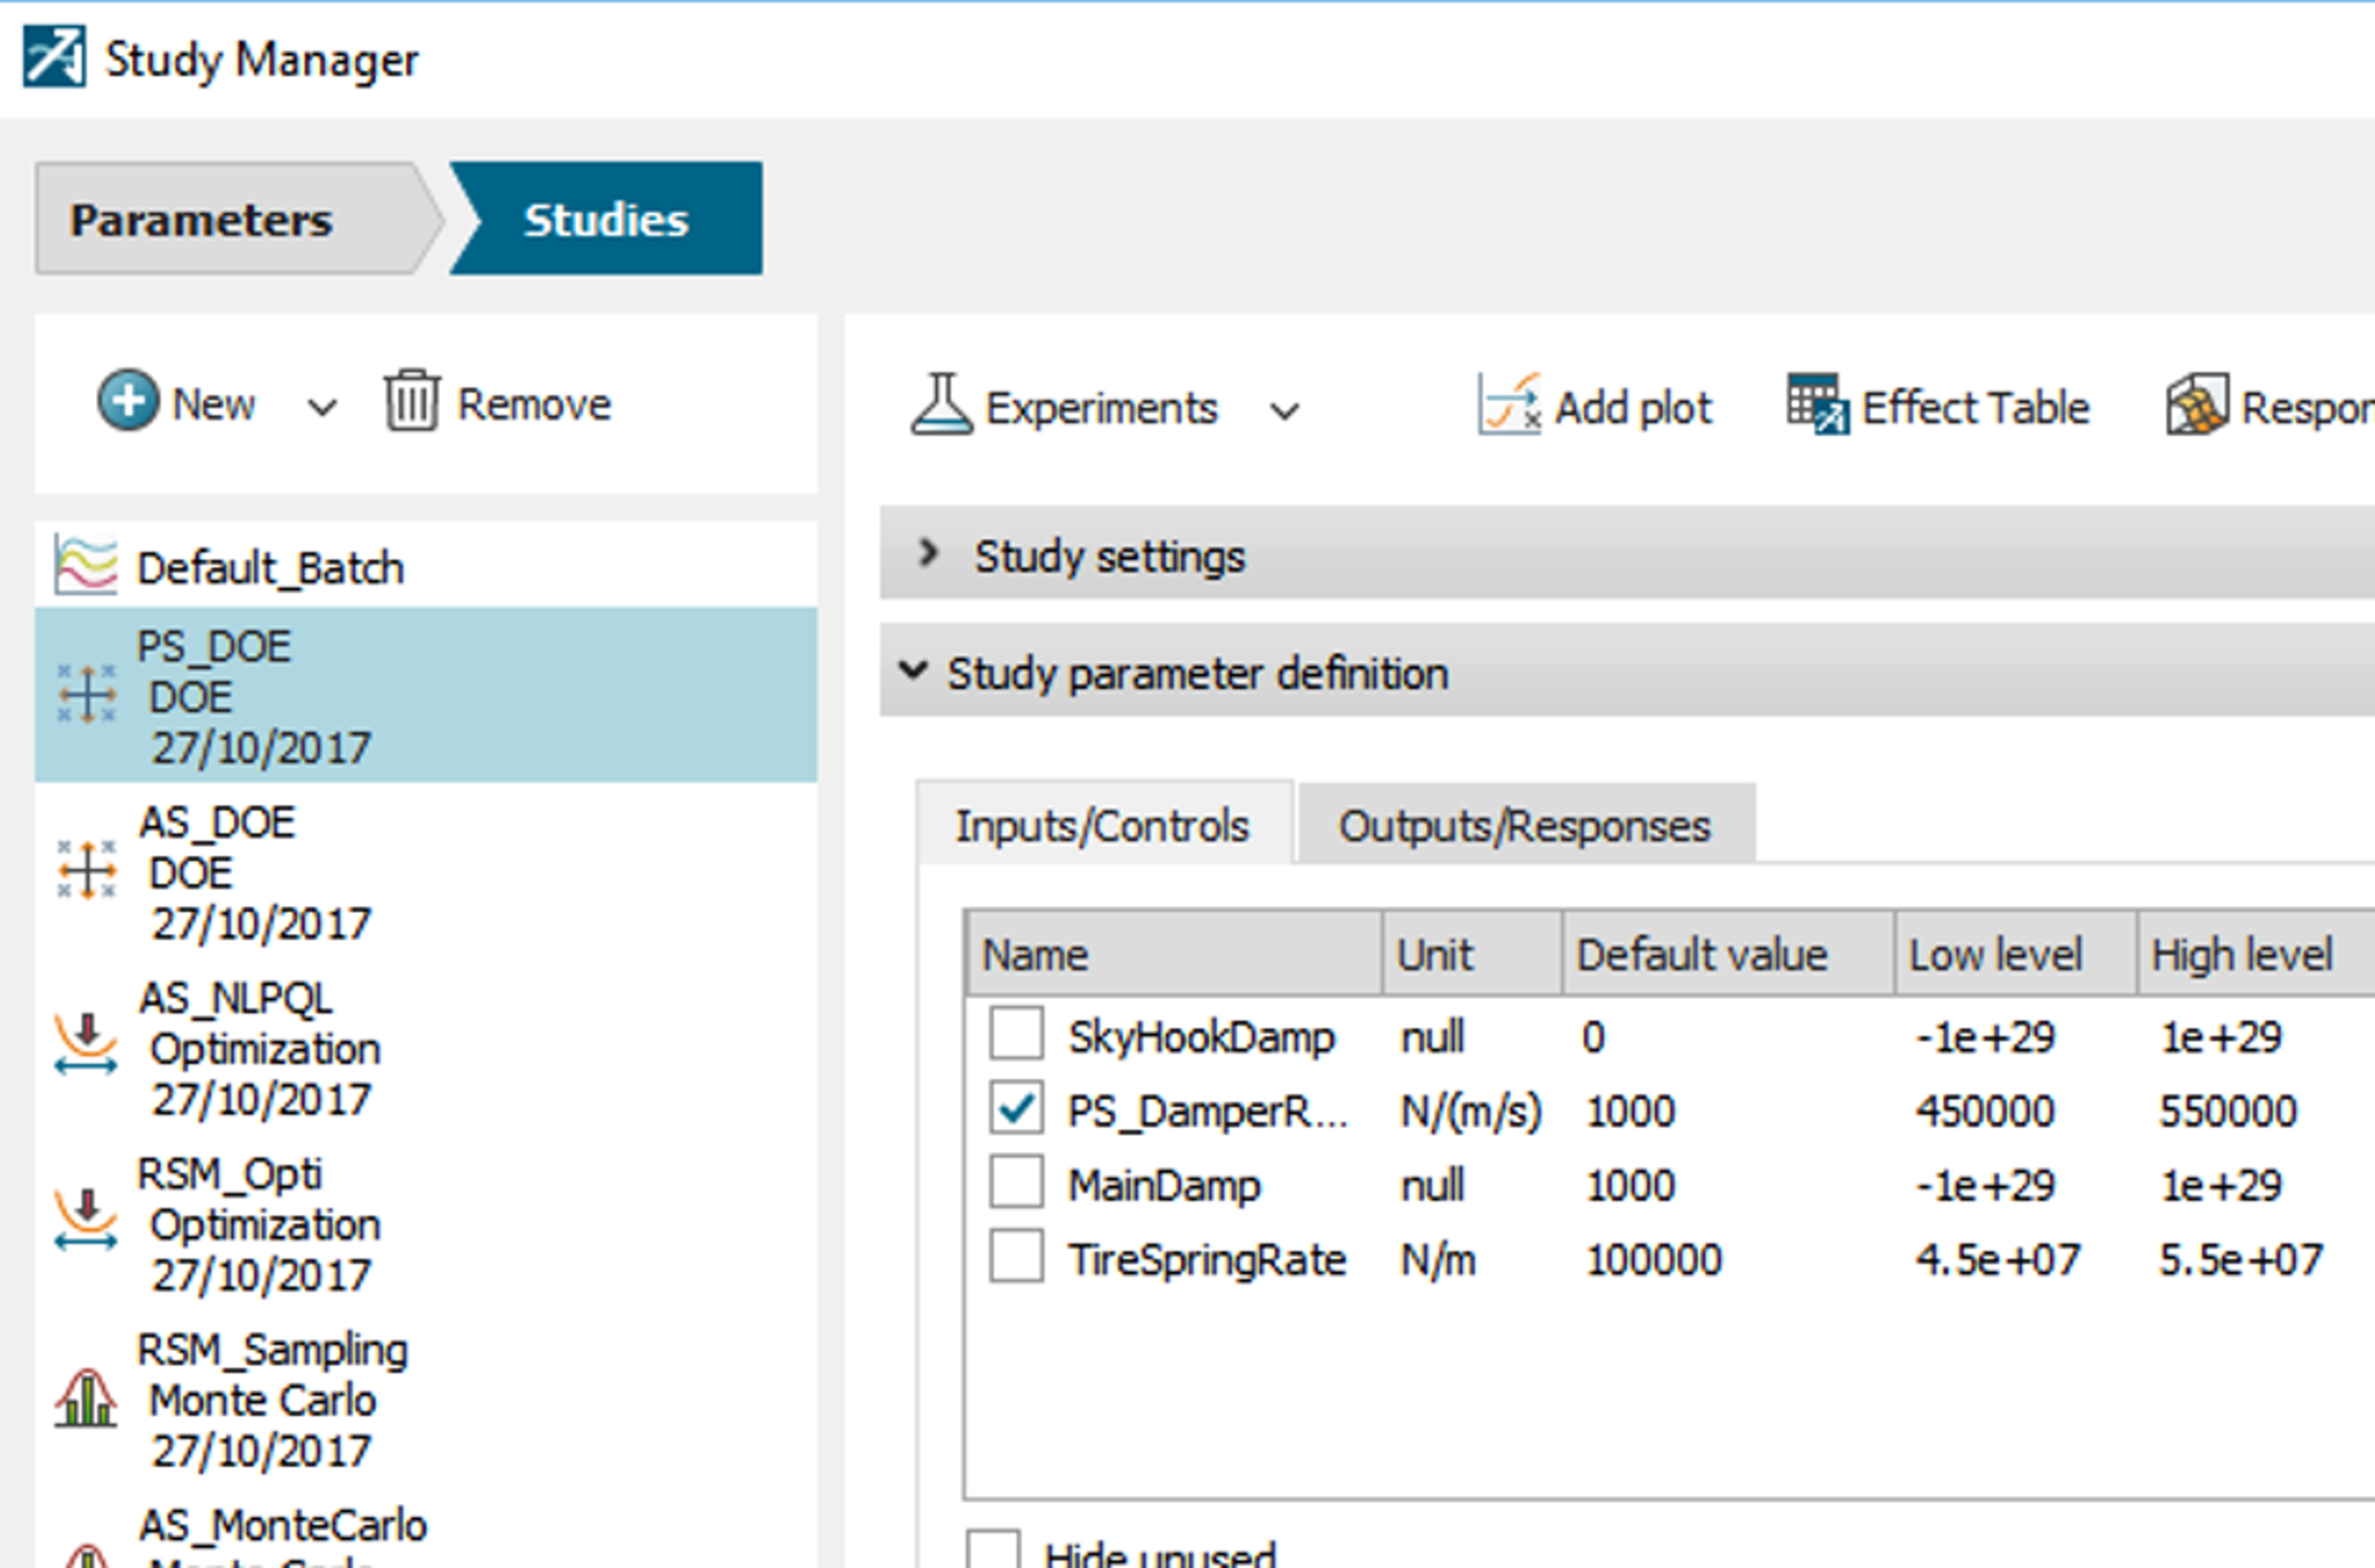
Task: Click the SkyHookDamp high level 1e+29
Action: (x=2221, y=1036)
